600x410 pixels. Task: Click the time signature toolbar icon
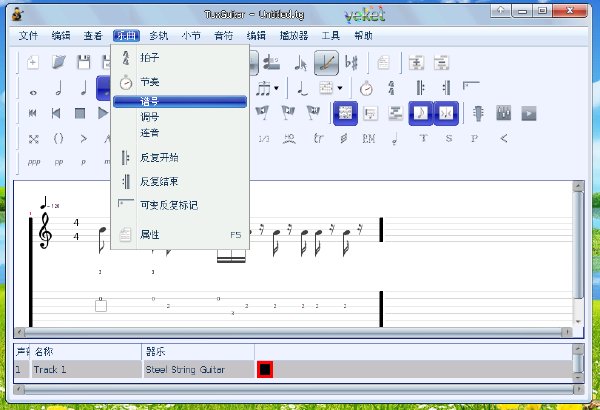point(391,88)
